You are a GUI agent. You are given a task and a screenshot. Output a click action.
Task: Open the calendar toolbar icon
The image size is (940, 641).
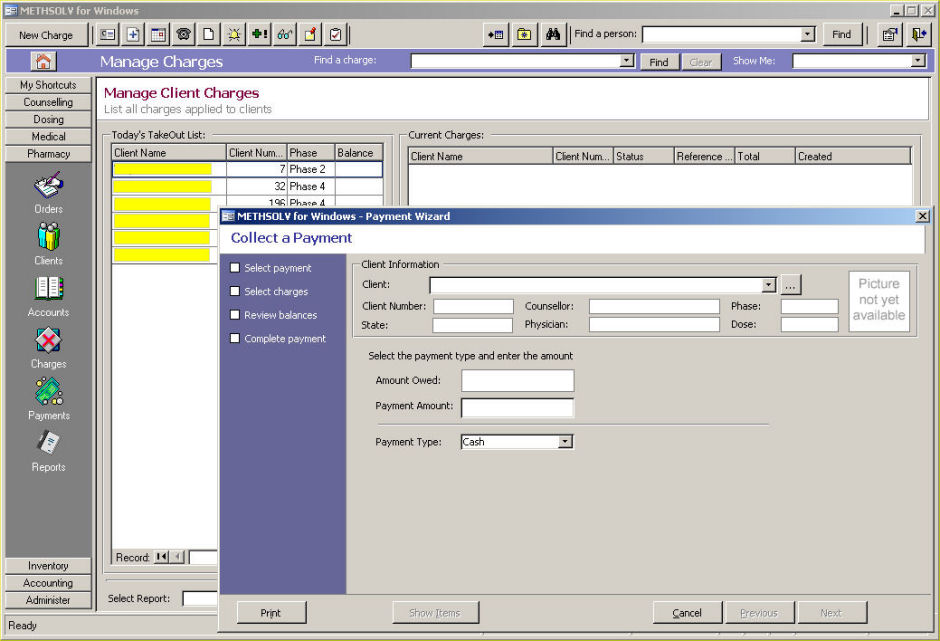pyautogui.click(x=158, y=35)
